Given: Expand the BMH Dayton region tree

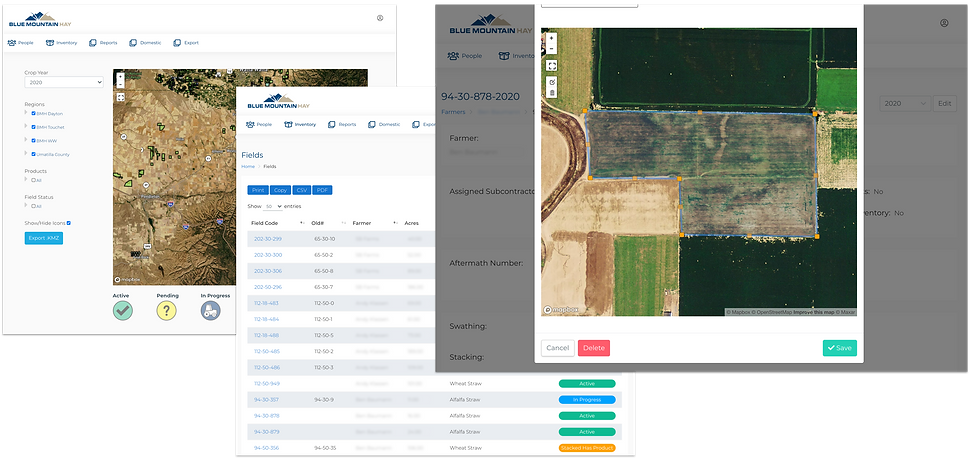Looking at the screenshot, I should pyautogui.click(x=26, y=113).
